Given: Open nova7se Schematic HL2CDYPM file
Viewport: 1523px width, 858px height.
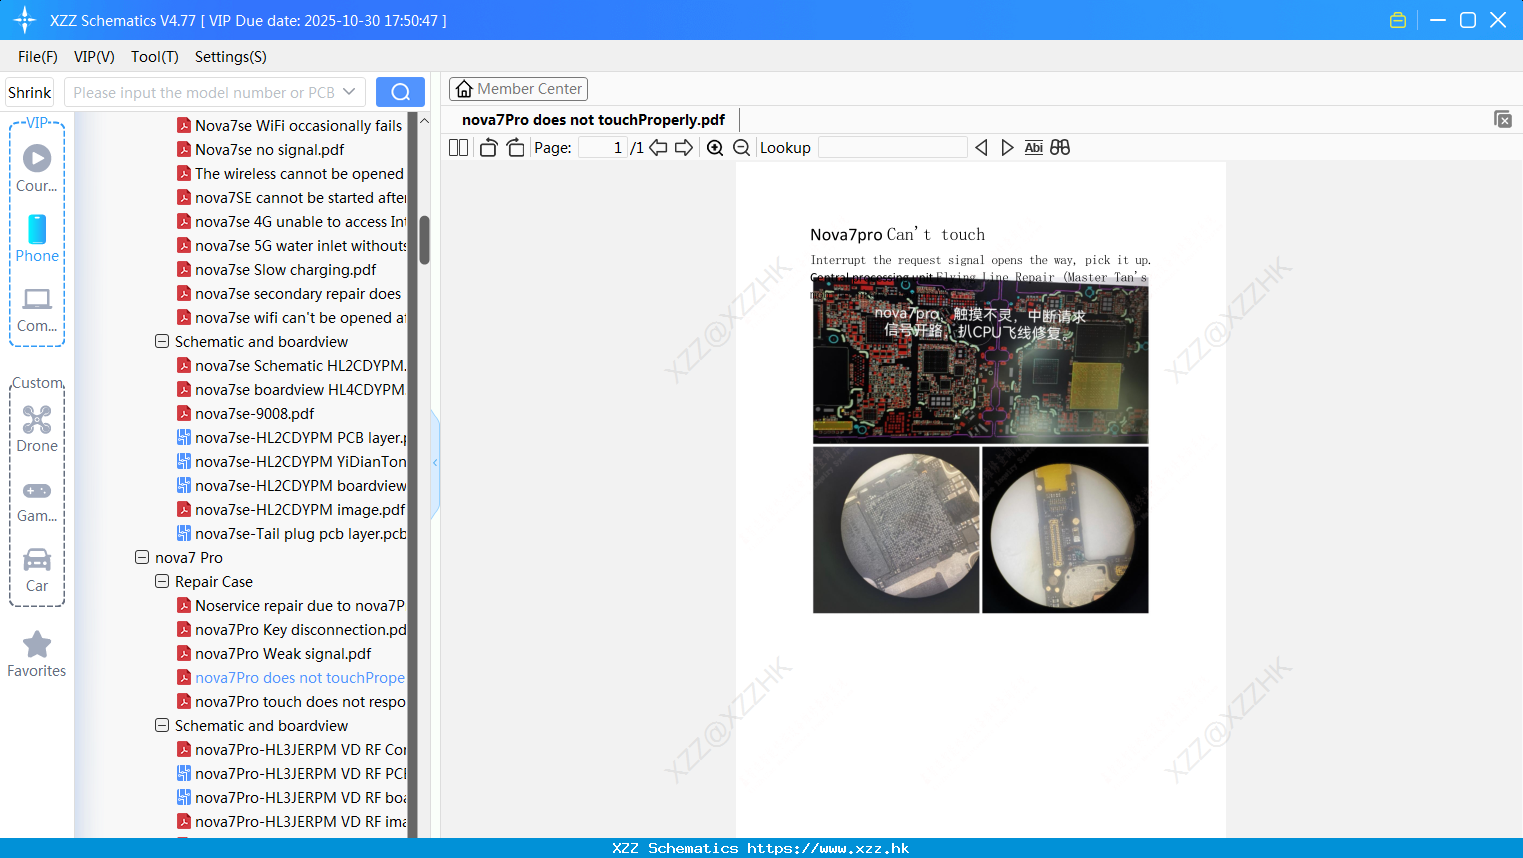Looking at the screenshot, I should coord(292,365).
